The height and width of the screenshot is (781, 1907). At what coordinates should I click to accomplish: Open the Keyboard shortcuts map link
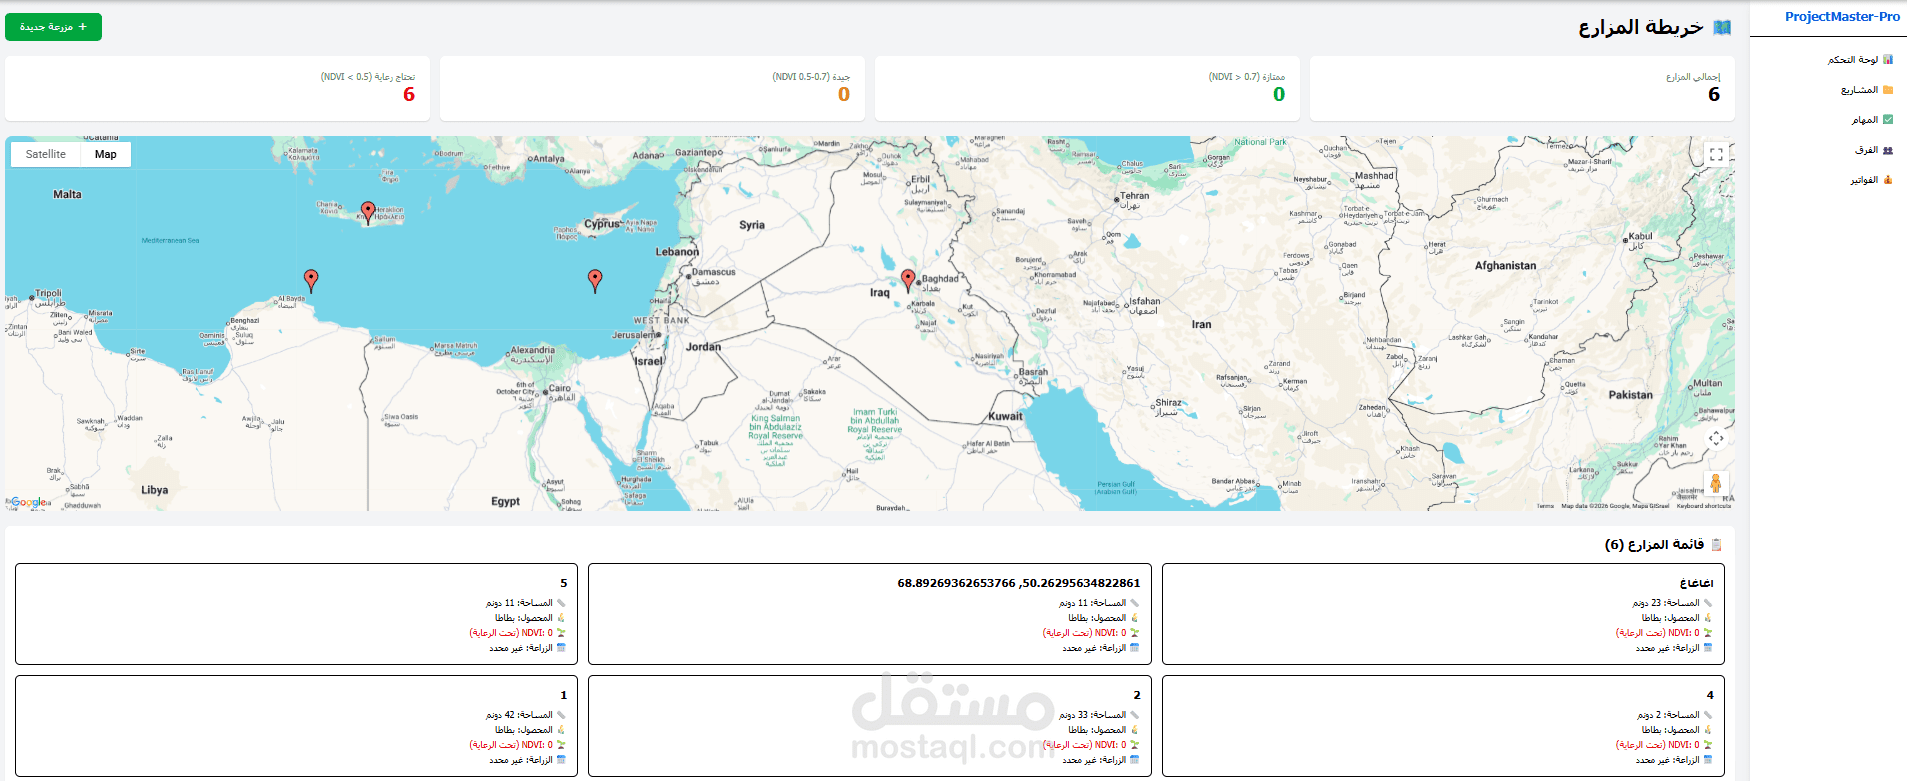[x=1703, y=506]
